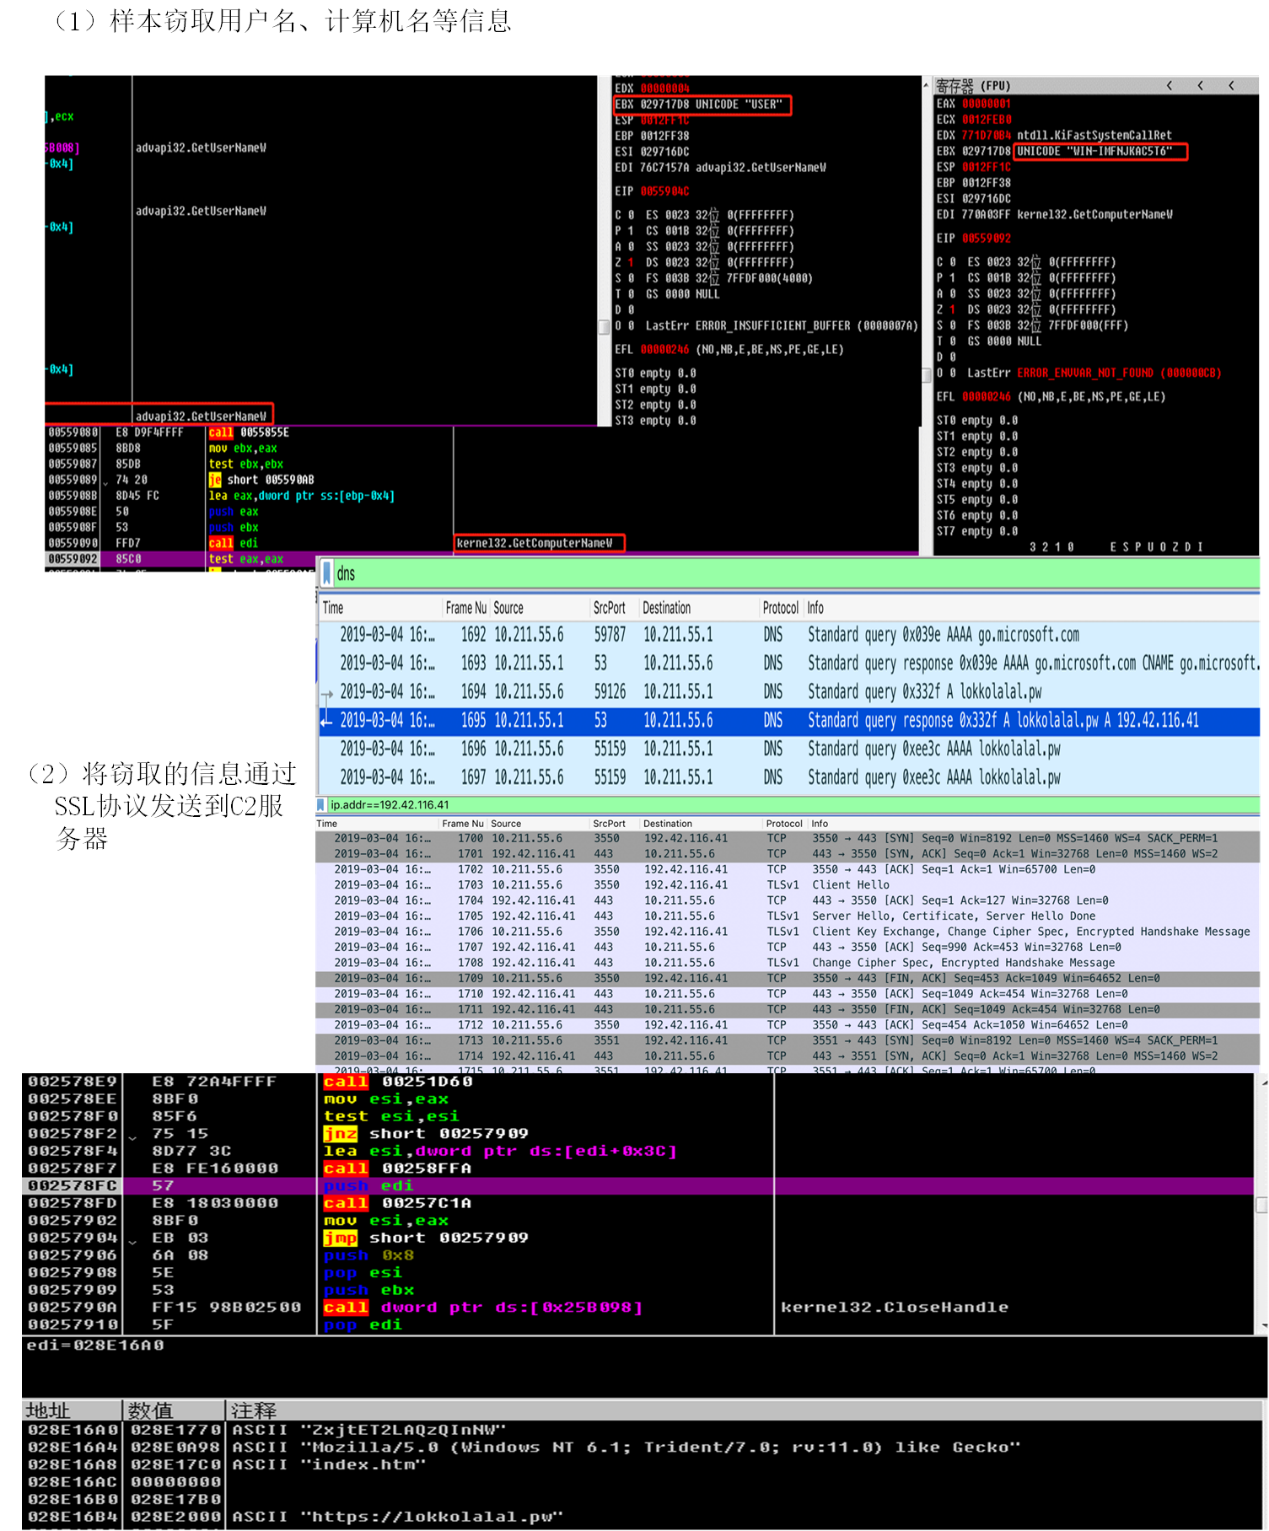Click the Info column header in the ip.addr packet list

(819, 824)
